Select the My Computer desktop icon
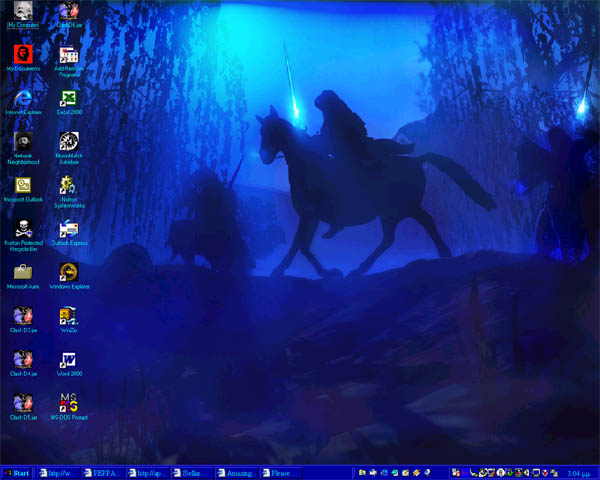The image size is (600, 480). [x=23, y=15]
